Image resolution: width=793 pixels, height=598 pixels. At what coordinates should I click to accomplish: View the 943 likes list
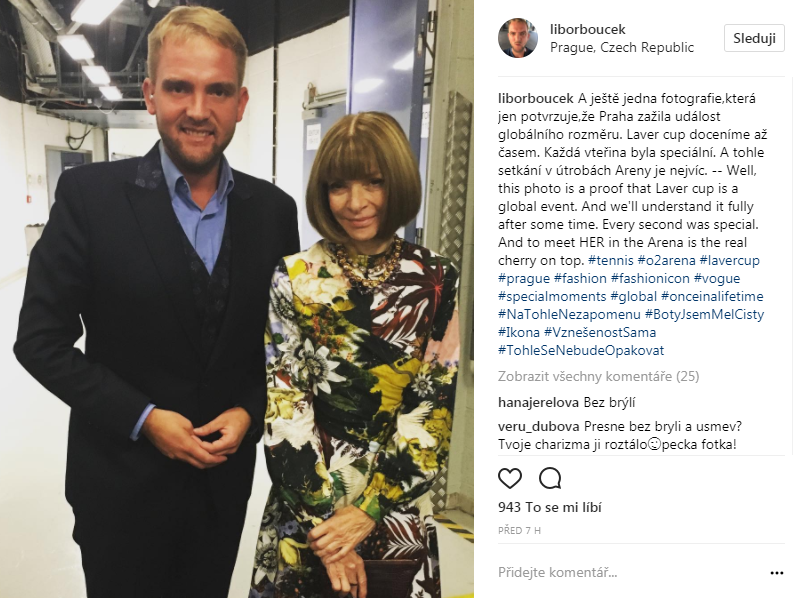click(x=550, y=507)
